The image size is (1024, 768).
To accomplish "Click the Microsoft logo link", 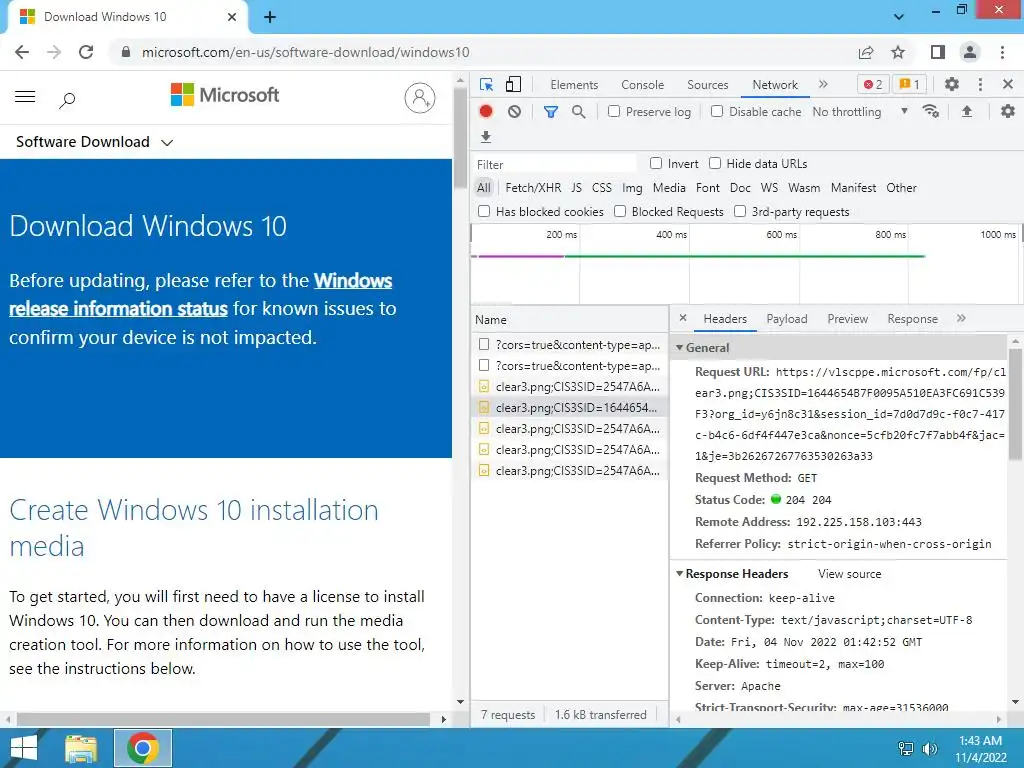I will (225, 95).
